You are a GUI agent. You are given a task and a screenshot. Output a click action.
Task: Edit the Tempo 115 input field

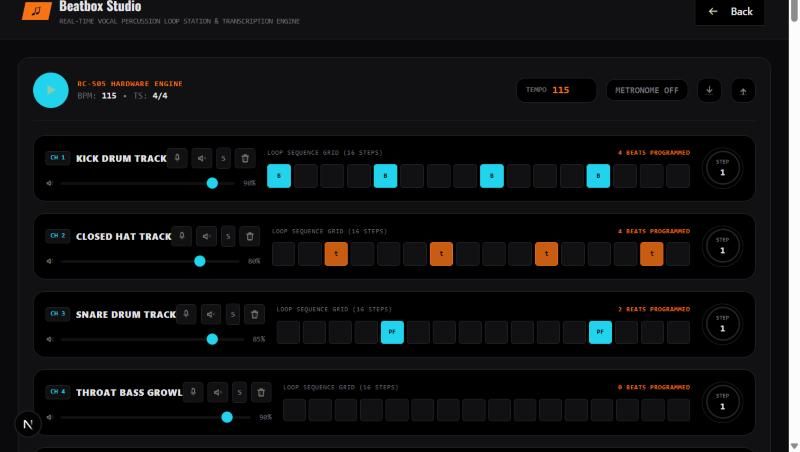(556, 90)
